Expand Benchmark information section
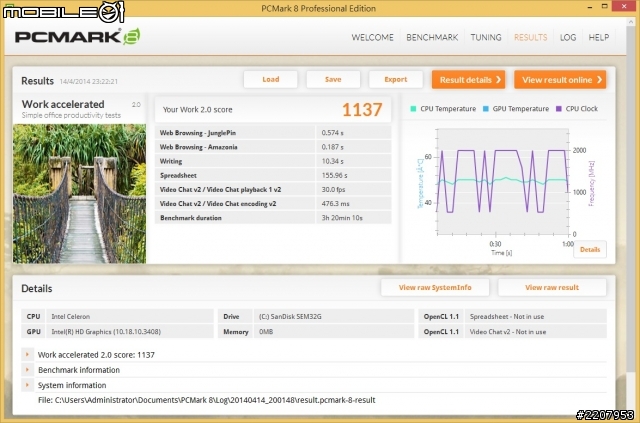 [27, 370]
